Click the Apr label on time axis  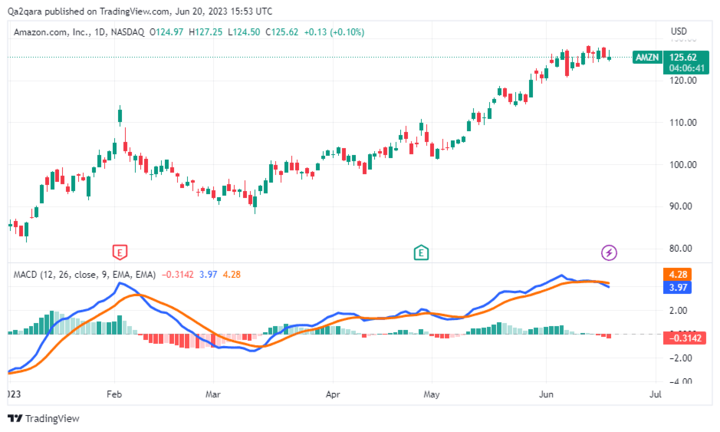click(333, 394)
